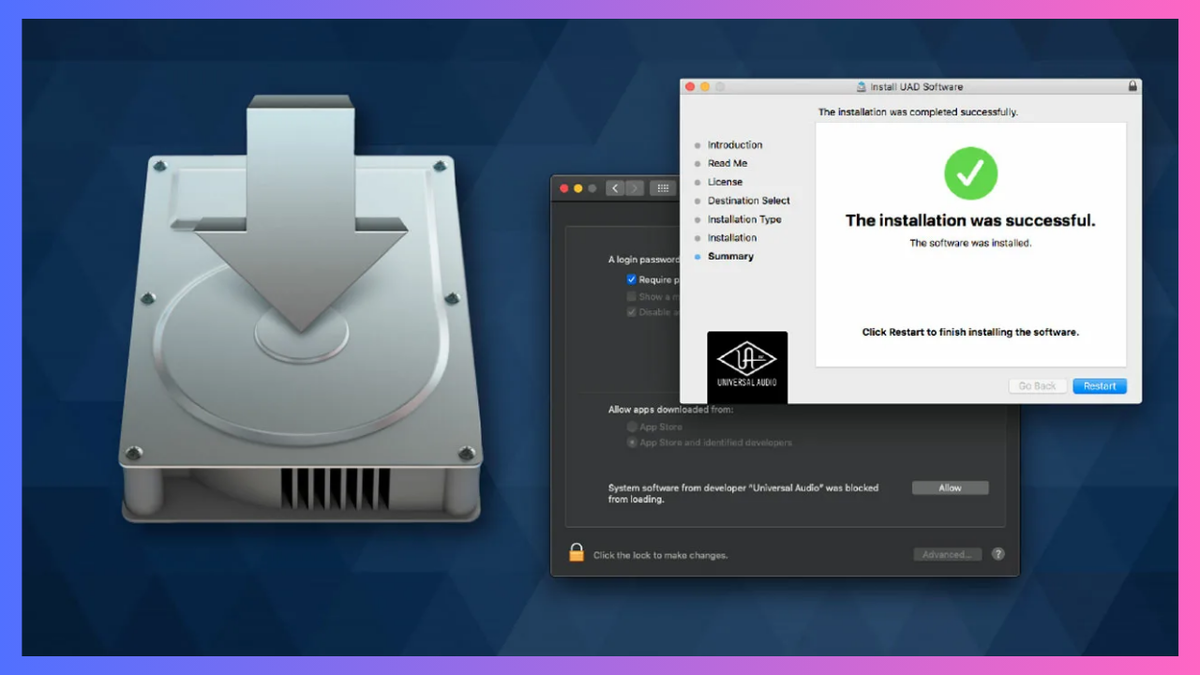
Task: Select the Installation step
Action: pos(732,238)
